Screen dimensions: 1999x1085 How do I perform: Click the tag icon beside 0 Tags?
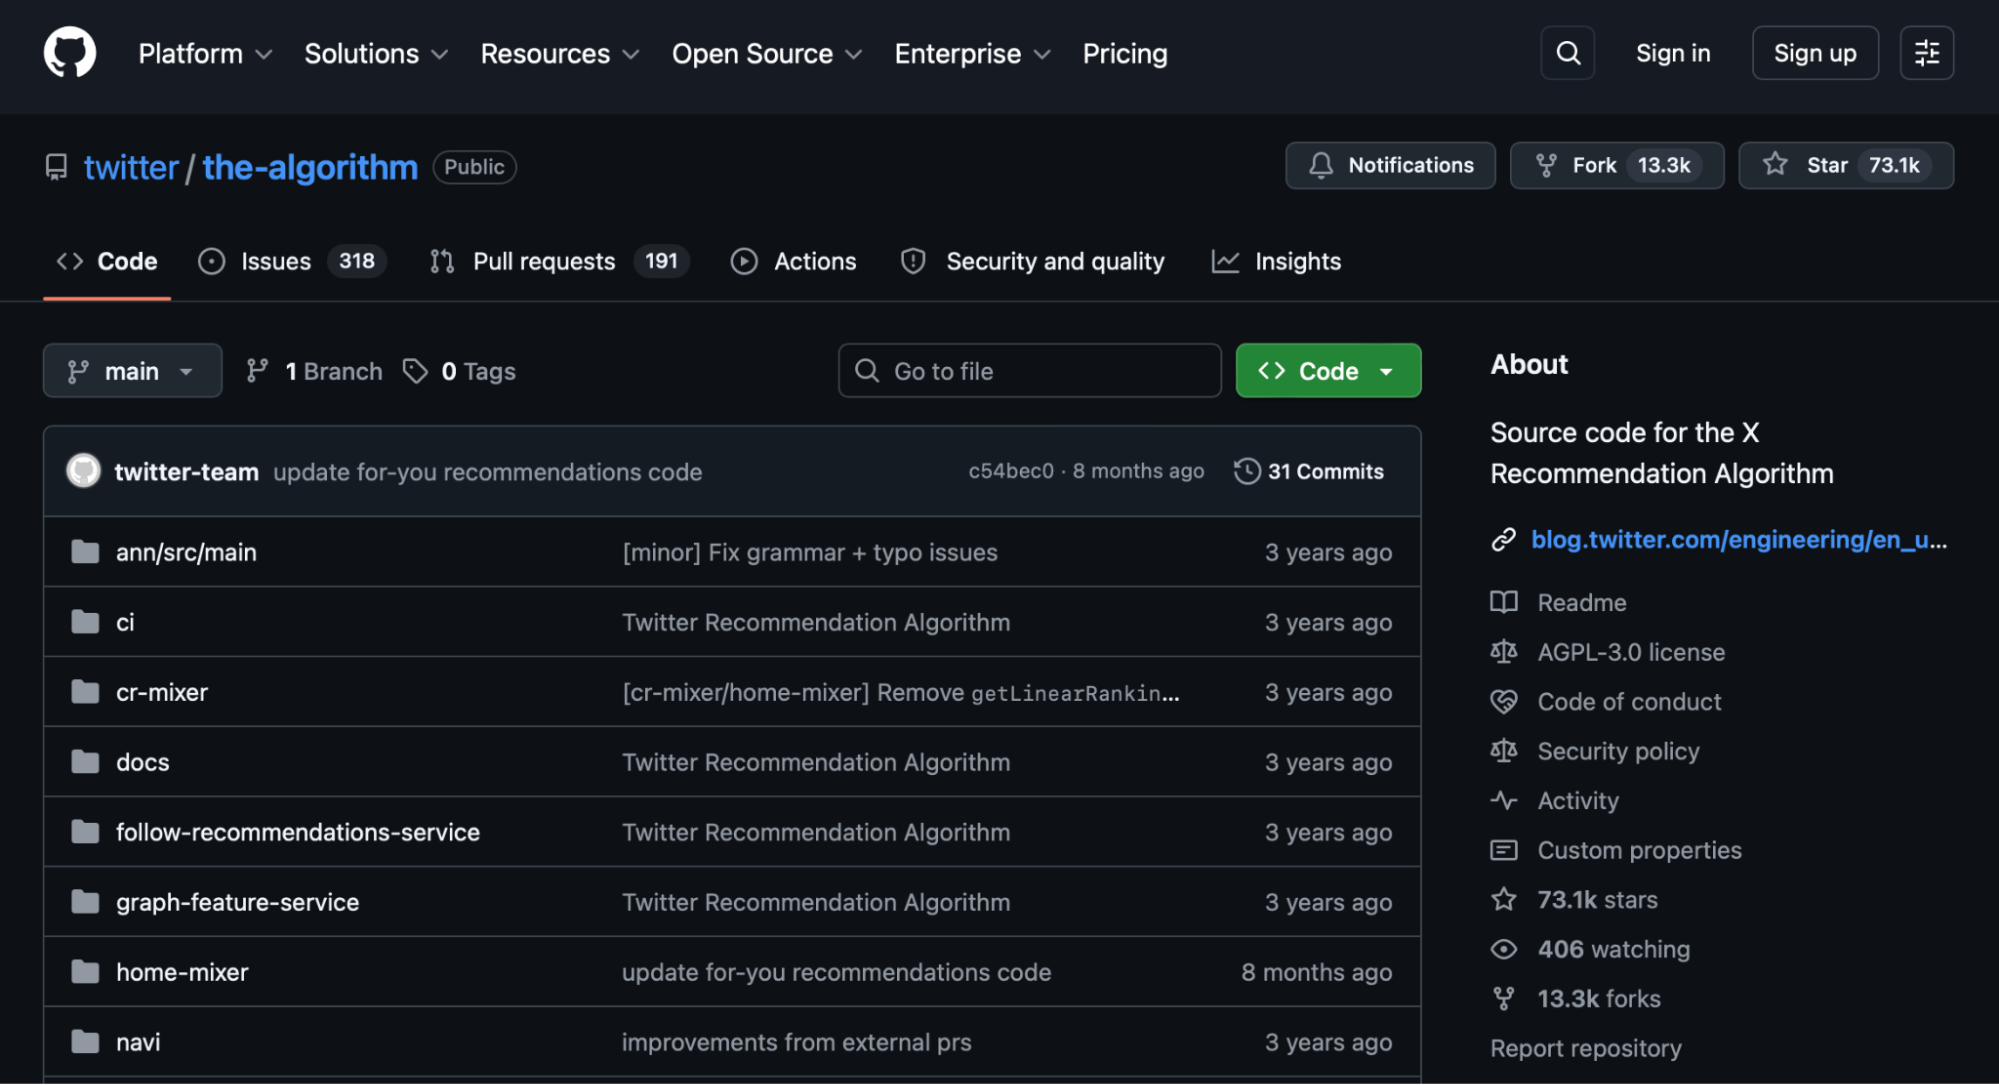(x=415, y=371)
